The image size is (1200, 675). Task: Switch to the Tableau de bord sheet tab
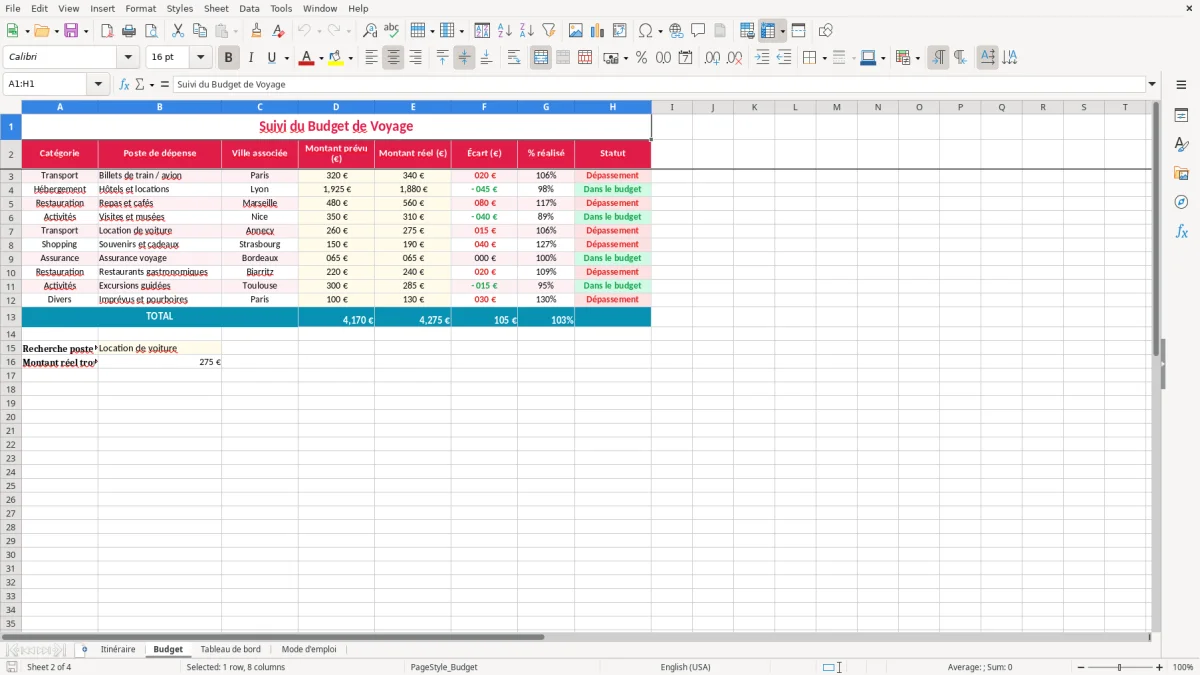pos(230,650)
